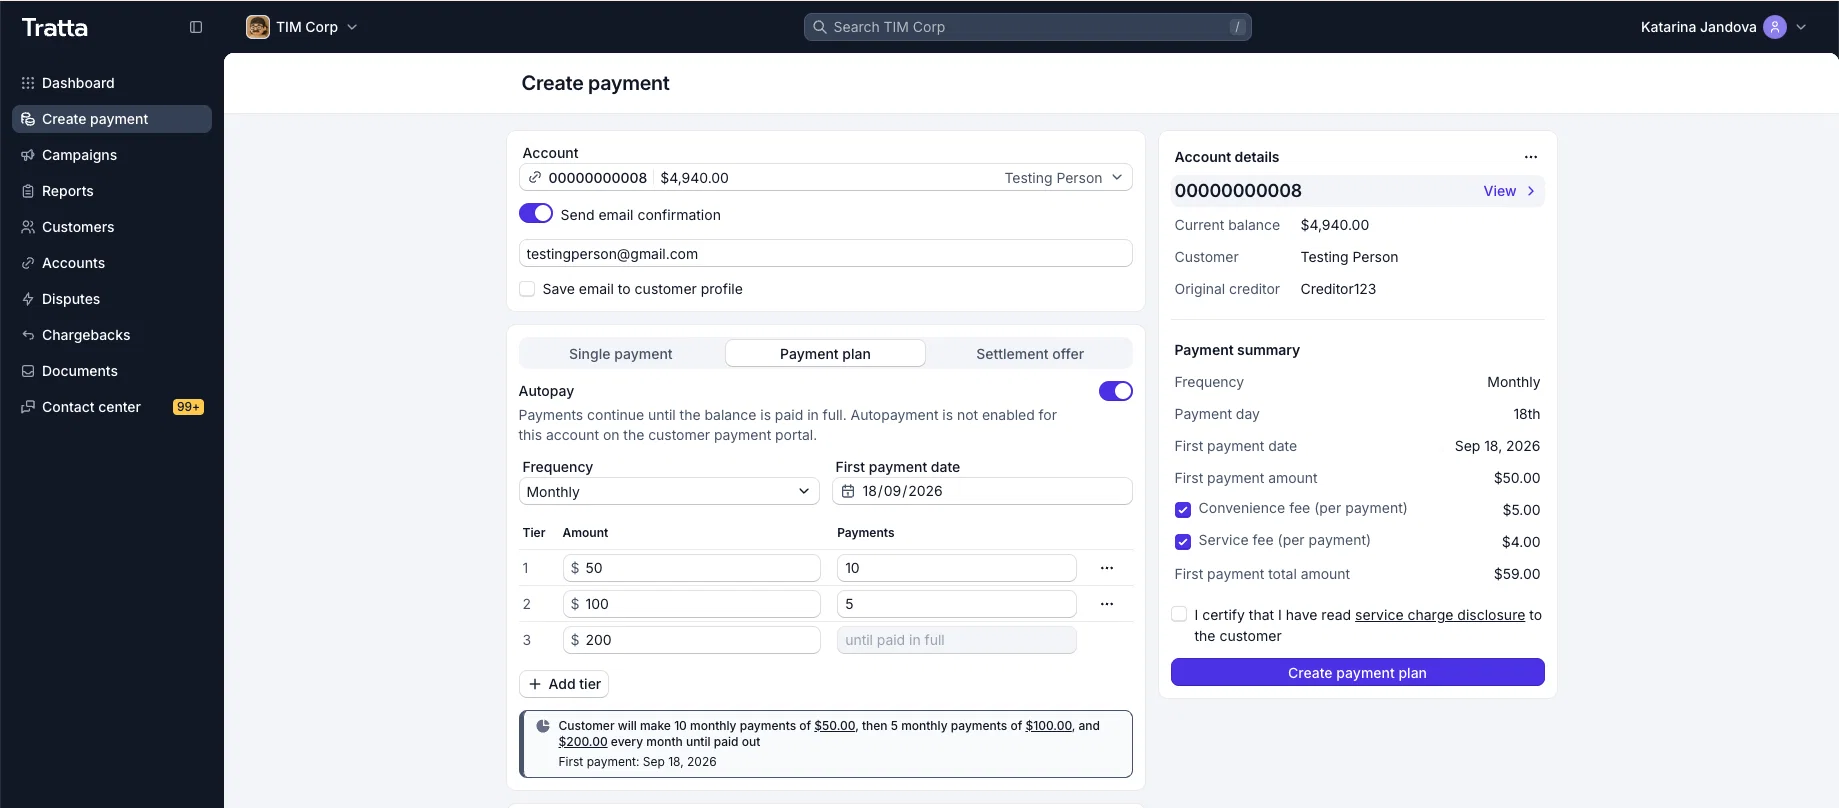Expand the user menu chevron

1801,27
